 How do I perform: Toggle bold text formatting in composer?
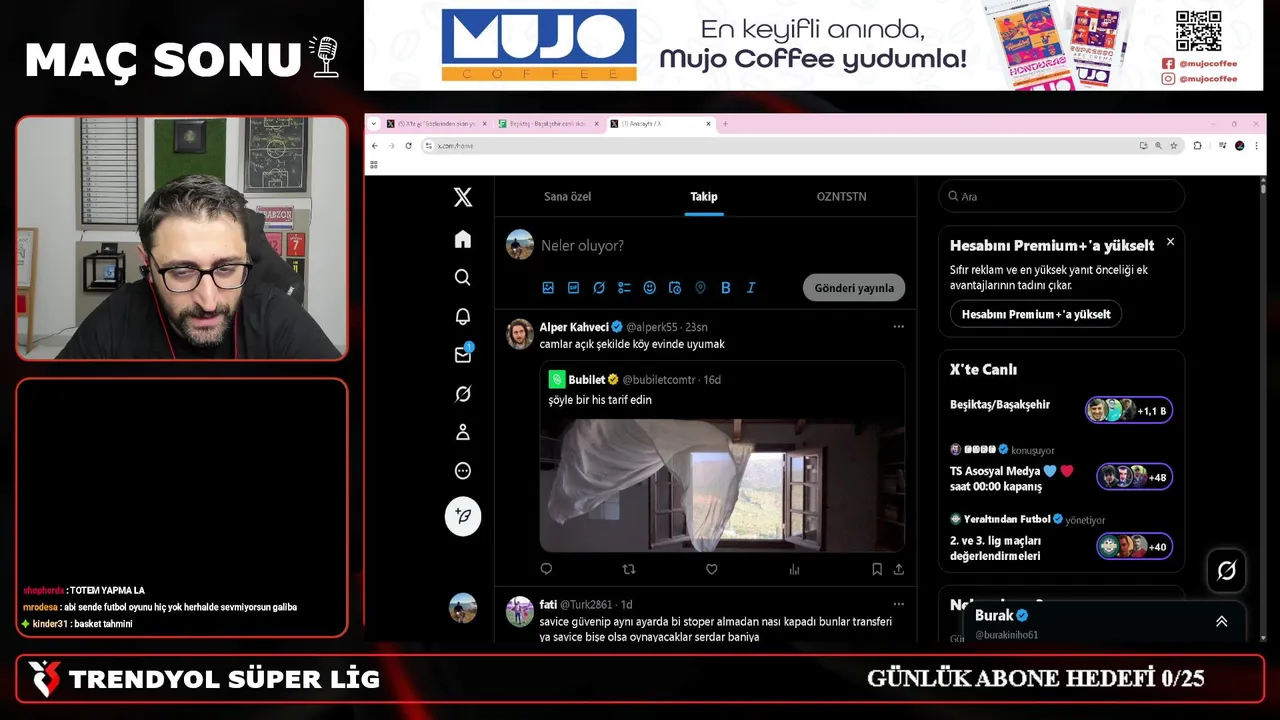click(x=725, y=288)
